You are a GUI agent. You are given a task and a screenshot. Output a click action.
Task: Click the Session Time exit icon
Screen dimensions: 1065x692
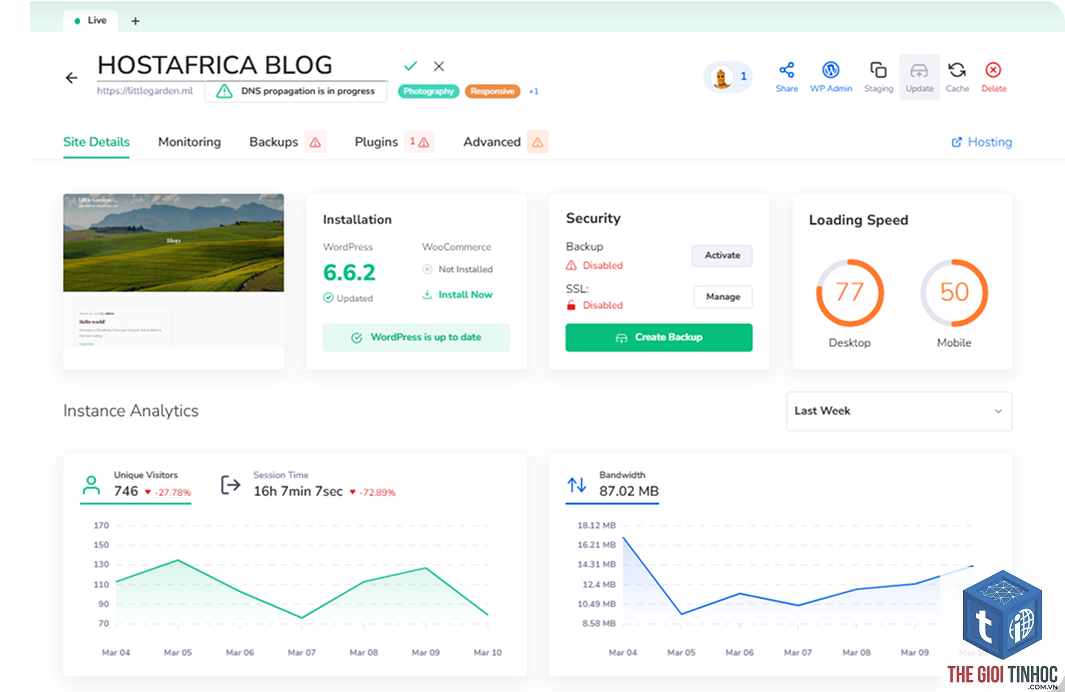click(231, 485)
